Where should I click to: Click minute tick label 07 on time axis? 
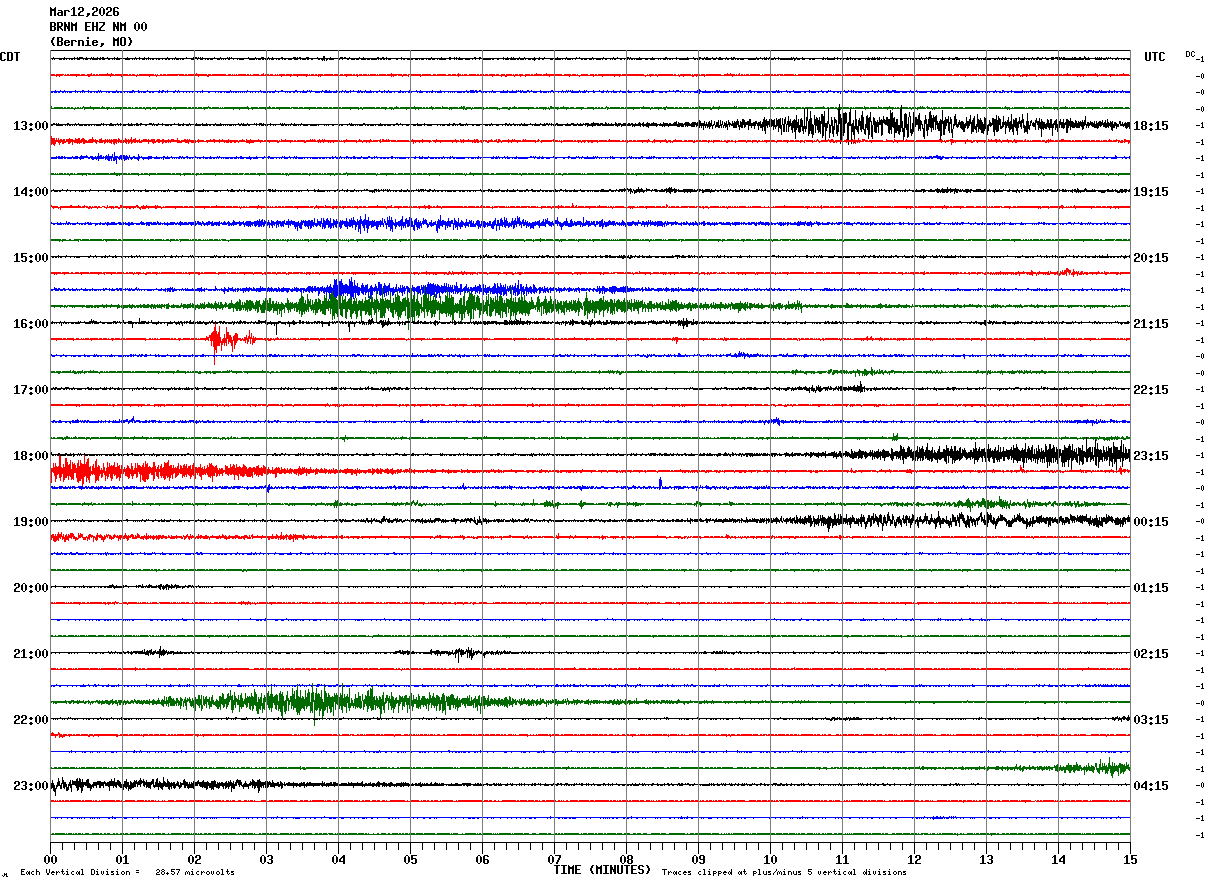[554, 859]
